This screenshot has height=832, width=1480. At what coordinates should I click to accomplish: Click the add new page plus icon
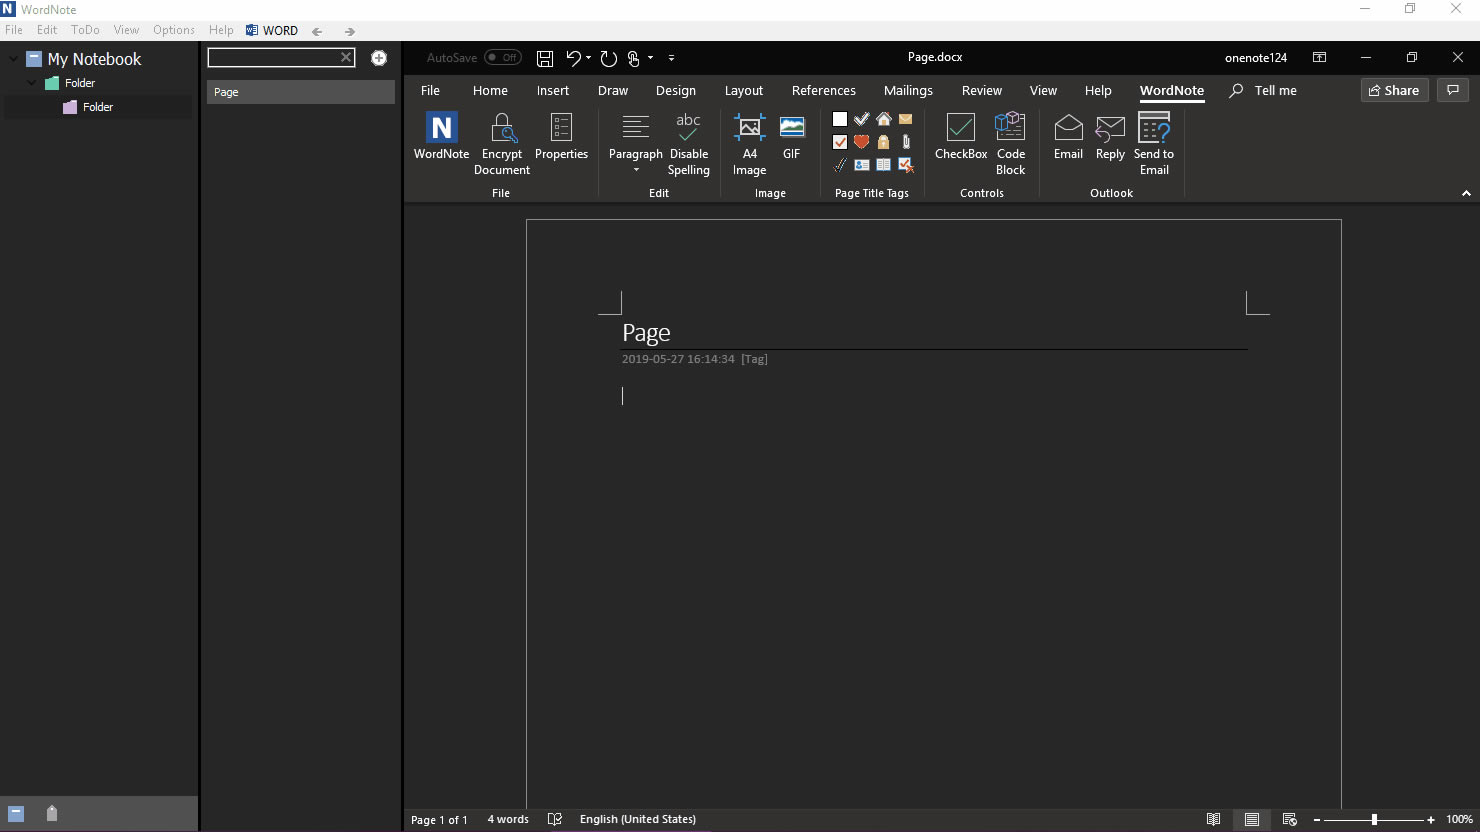tap(379, 58)
